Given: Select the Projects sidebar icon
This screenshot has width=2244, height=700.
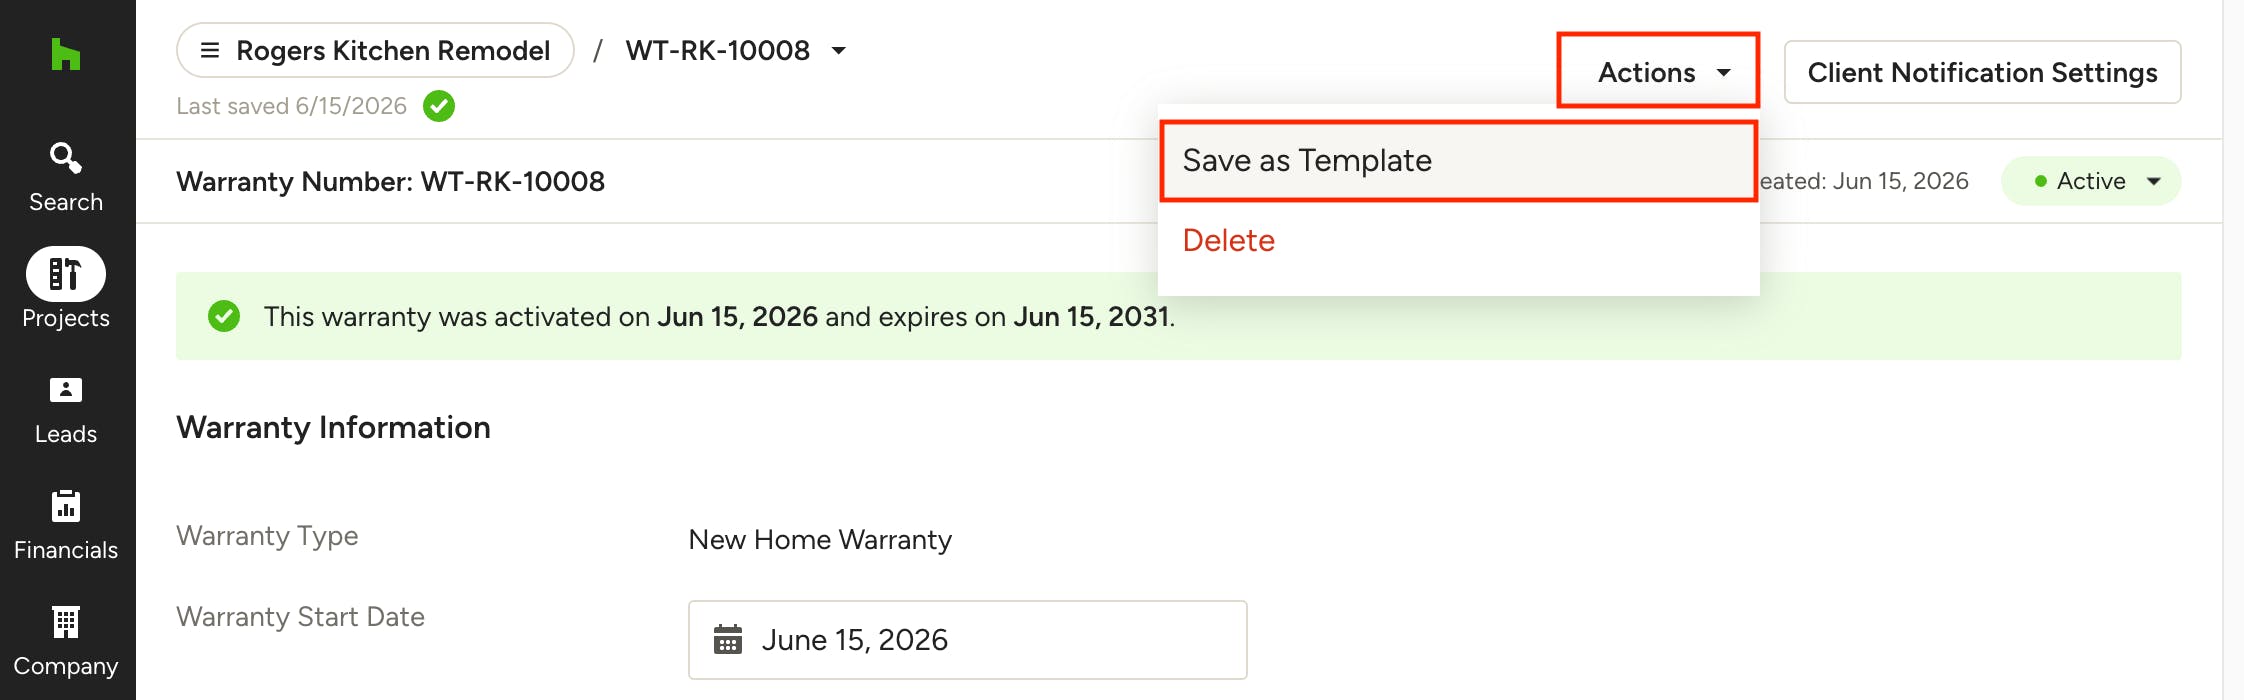Looking at the screenshot, I should [x=66, y=274].
